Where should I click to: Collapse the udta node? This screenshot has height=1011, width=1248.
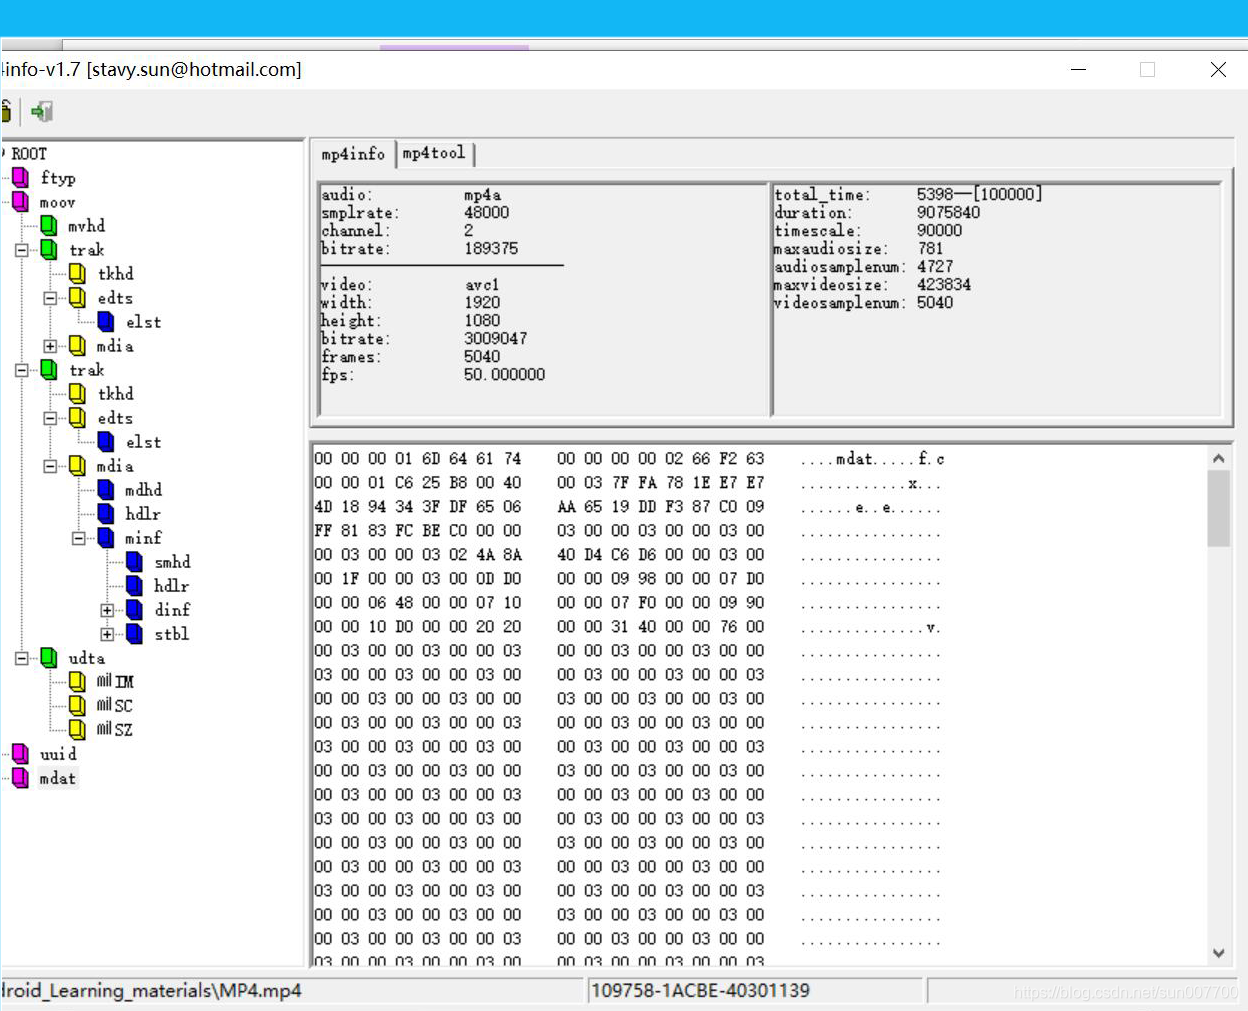[22, 658]
